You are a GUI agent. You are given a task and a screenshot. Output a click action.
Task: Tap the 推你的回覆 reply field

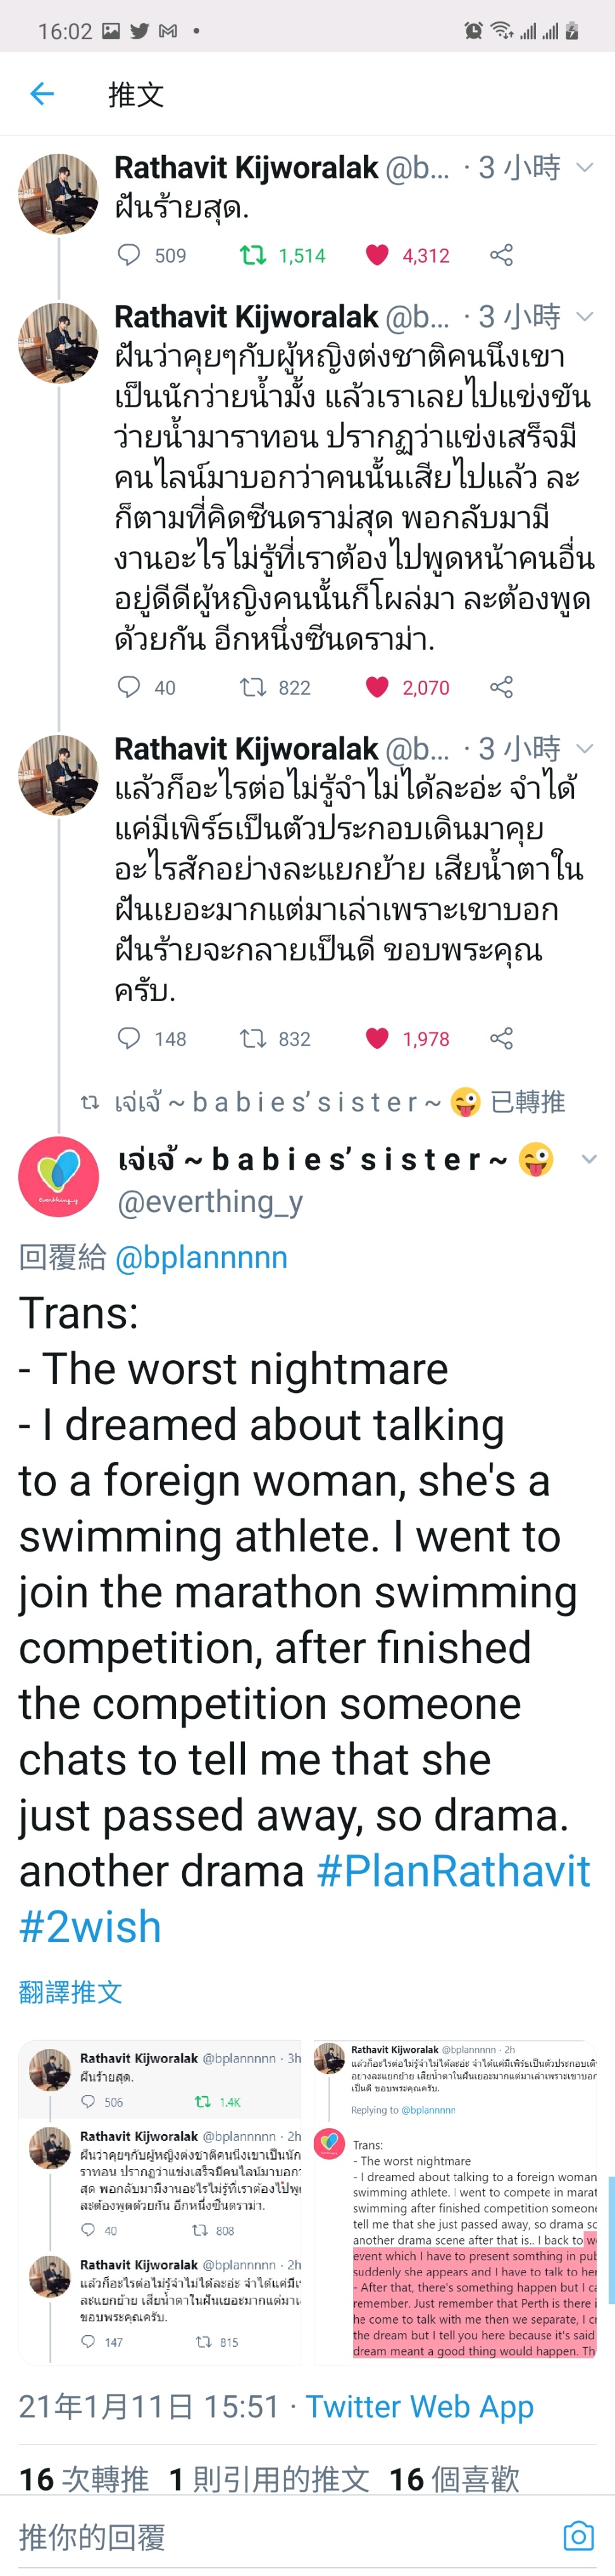[x=280, y=2536]
